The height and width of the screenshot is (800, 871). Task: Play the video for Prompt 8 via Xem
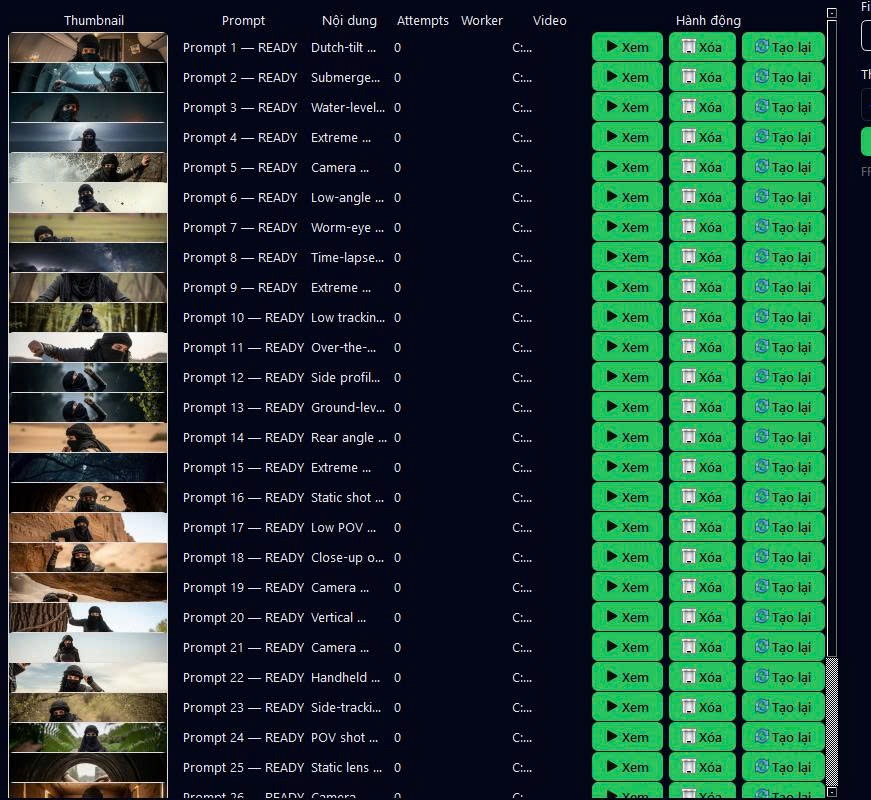coord(627,257)
